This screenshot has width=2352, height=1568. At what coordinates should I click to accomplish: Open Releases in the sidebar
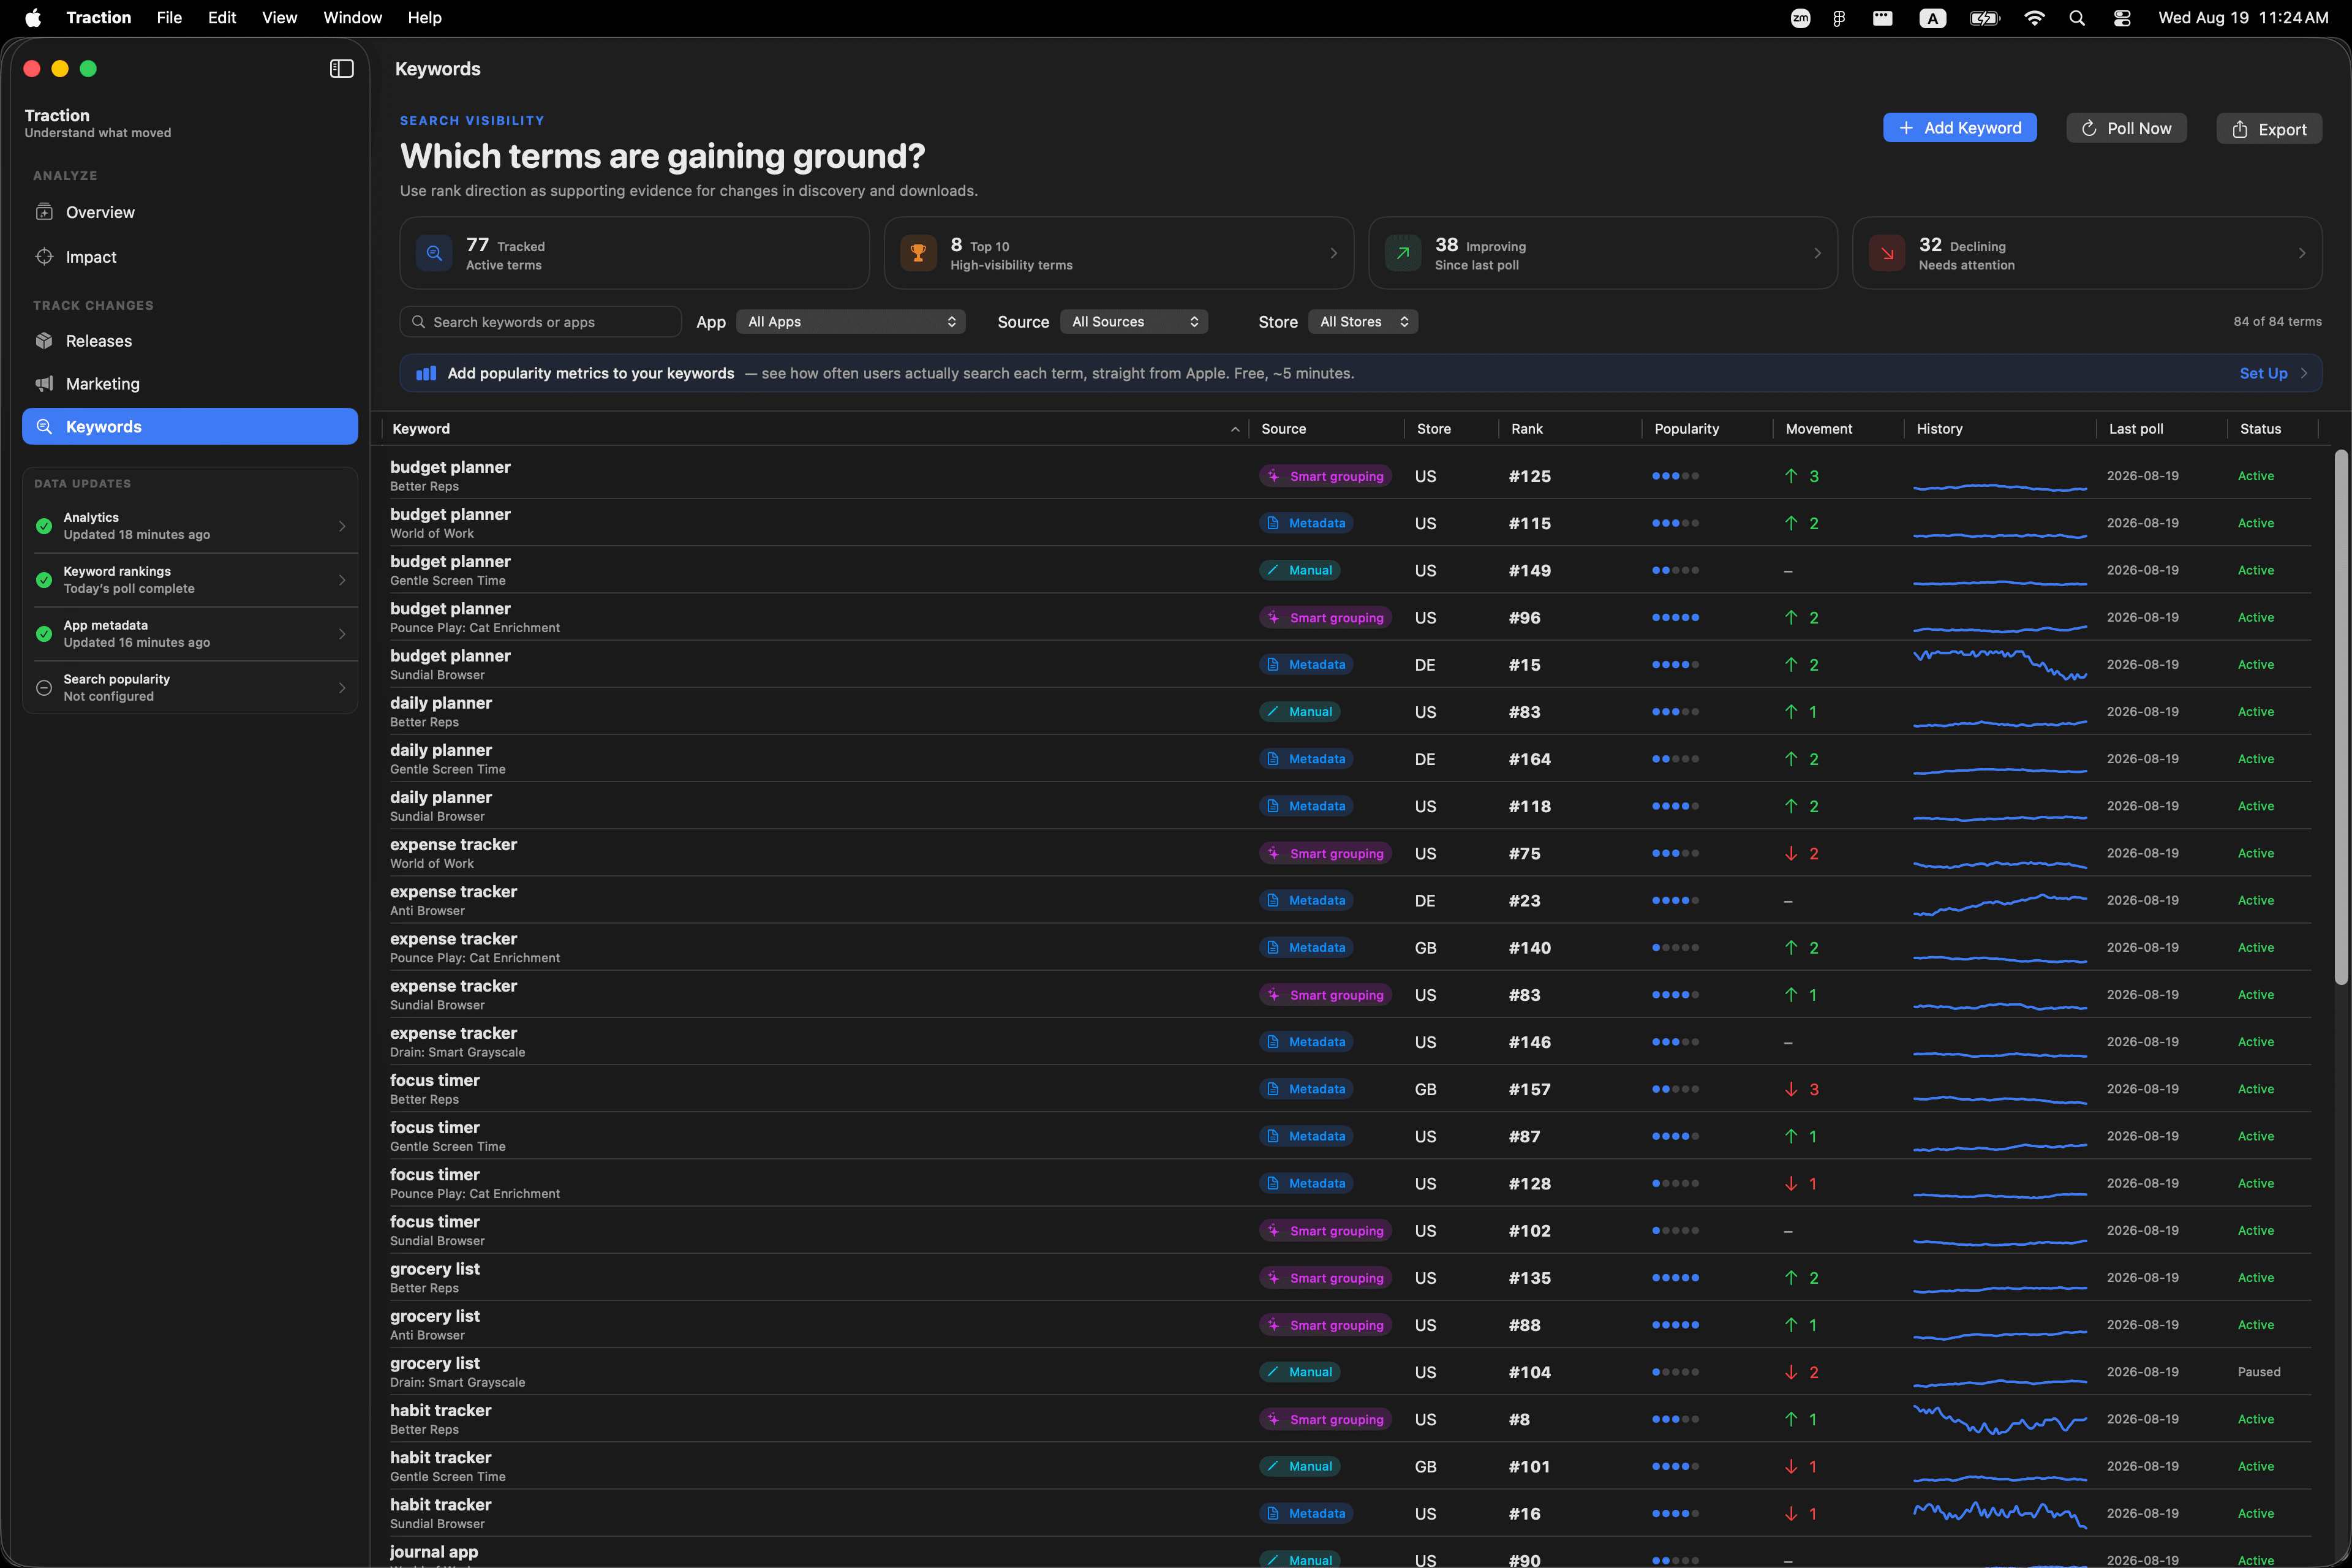(x=190, y=341)
